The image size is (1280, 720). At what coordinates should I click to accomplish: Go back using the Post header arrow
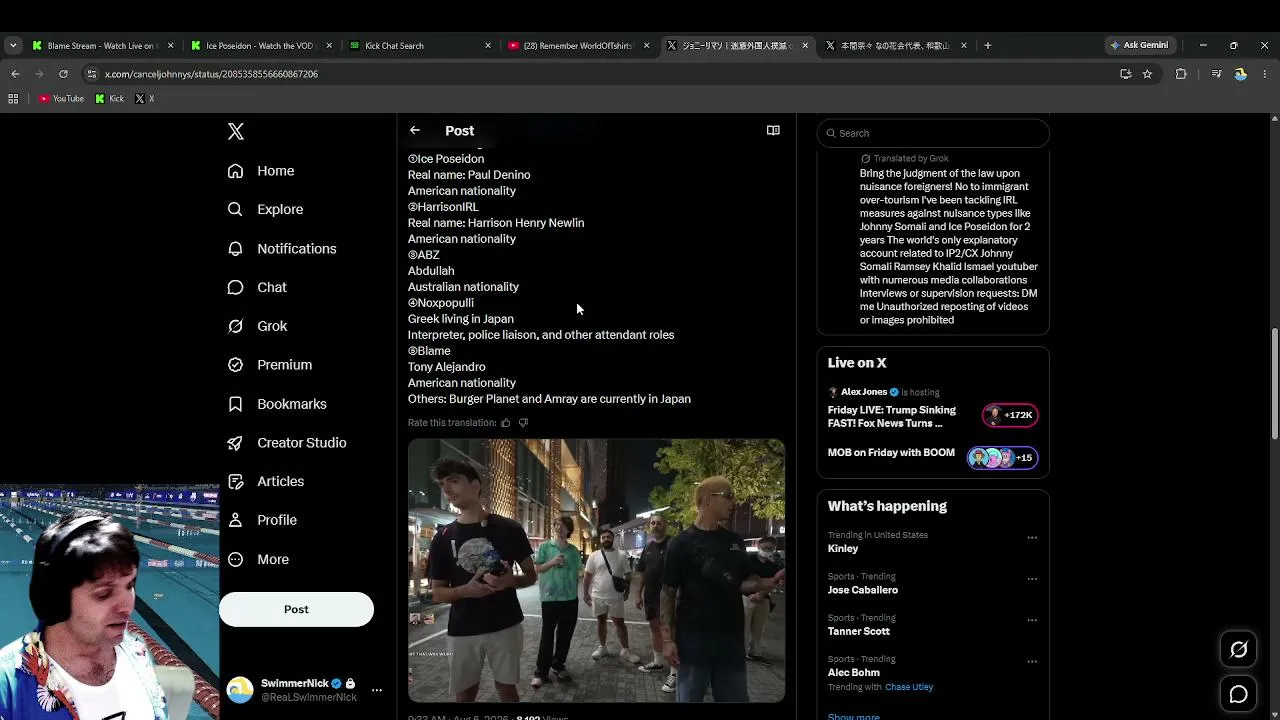click(415, 131)
